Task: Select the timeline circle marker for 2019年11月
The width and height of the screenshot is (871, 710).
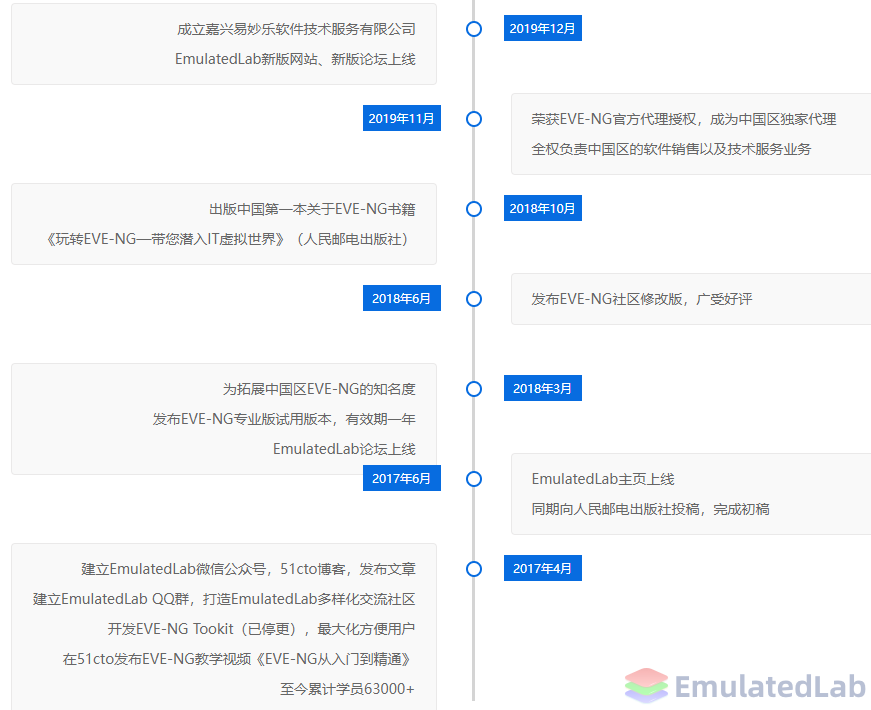Action: [474, 119]
